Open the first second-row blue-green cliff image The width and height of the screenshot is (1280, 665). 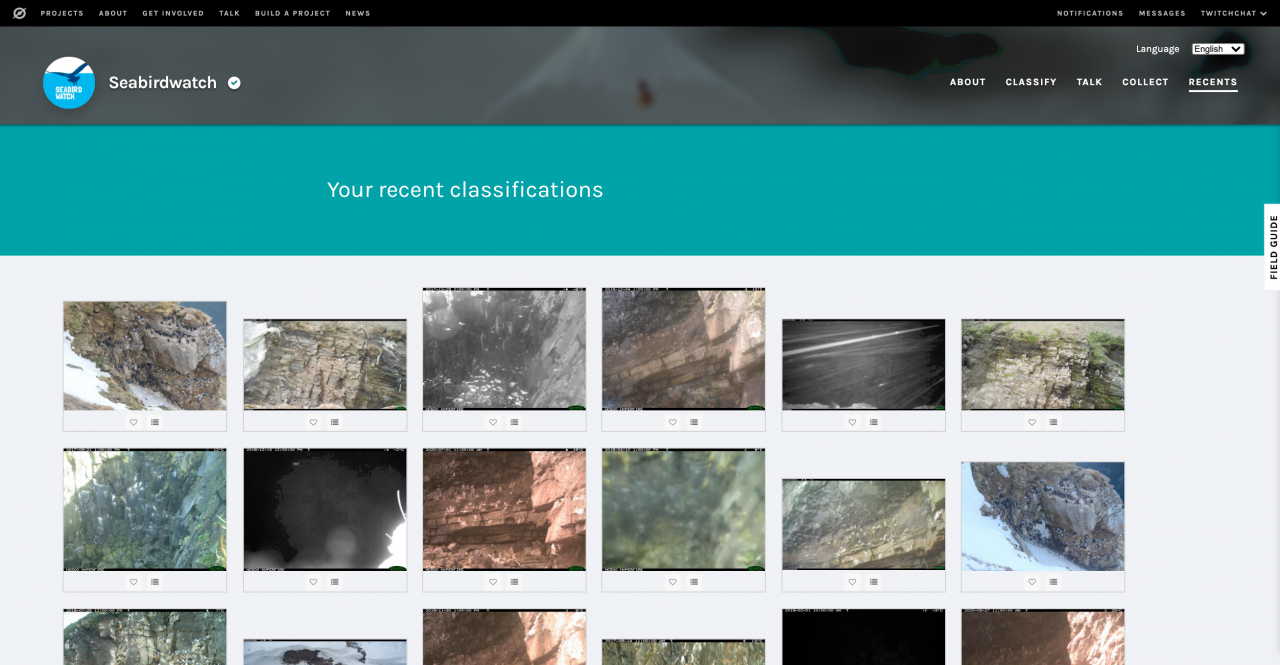tap(145, 509)
